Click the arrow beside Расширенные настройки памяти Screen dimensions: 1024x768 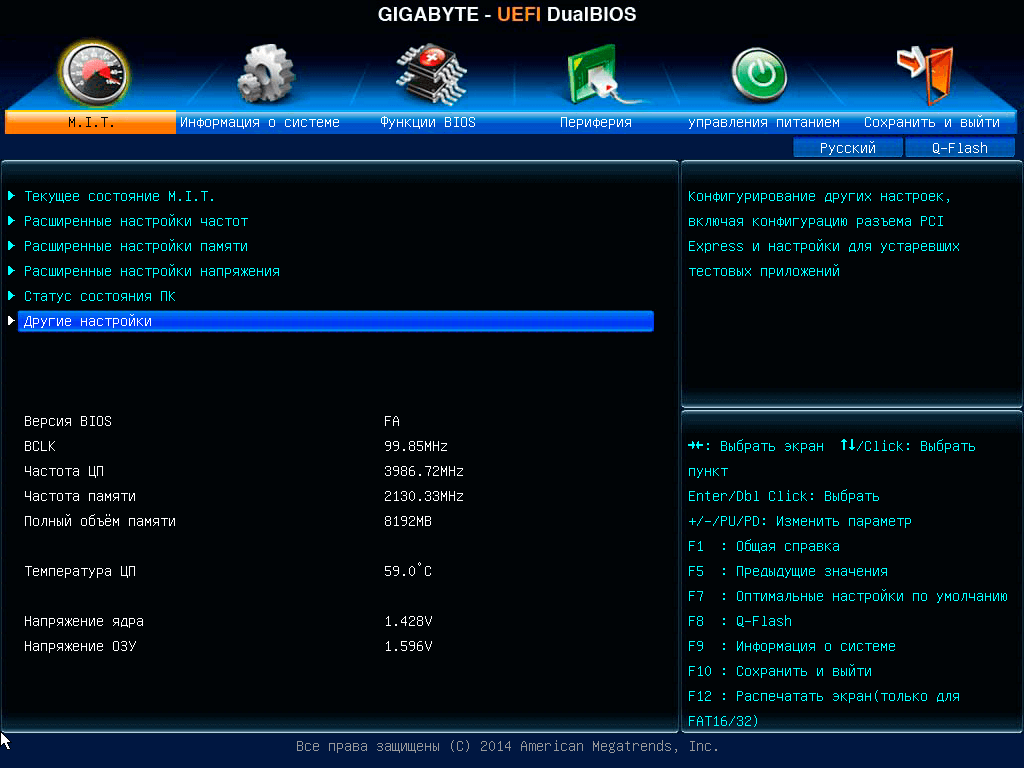(x=11, y=246)
